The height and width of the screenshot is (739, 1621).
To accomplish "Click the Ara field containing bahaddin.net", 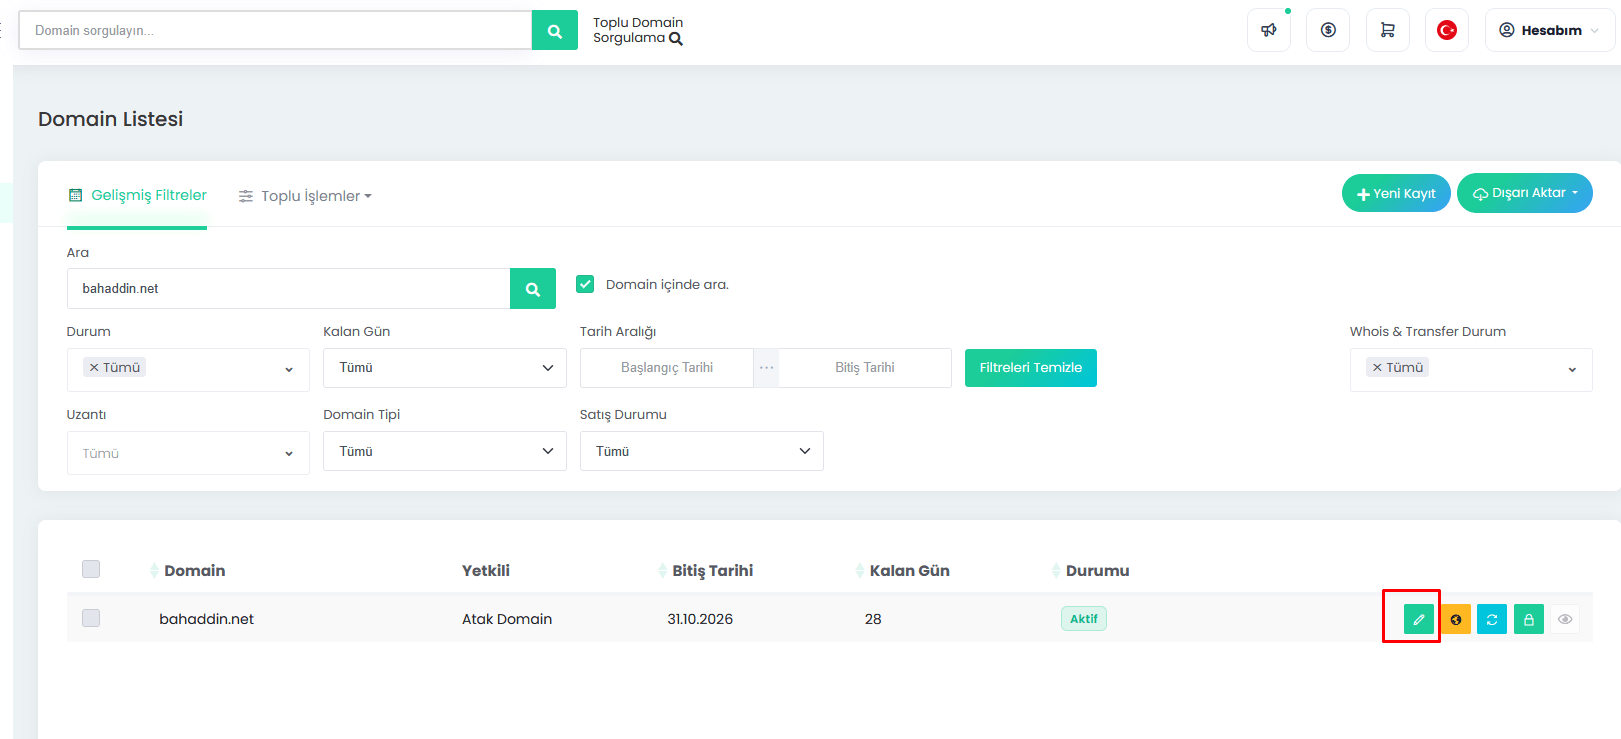I will click(x=289, y=289).
